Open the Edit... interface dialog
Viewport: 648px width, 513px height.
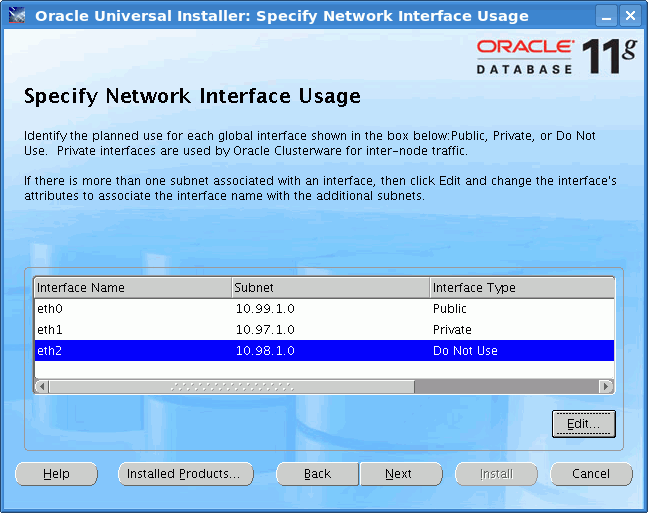[584, 424]
